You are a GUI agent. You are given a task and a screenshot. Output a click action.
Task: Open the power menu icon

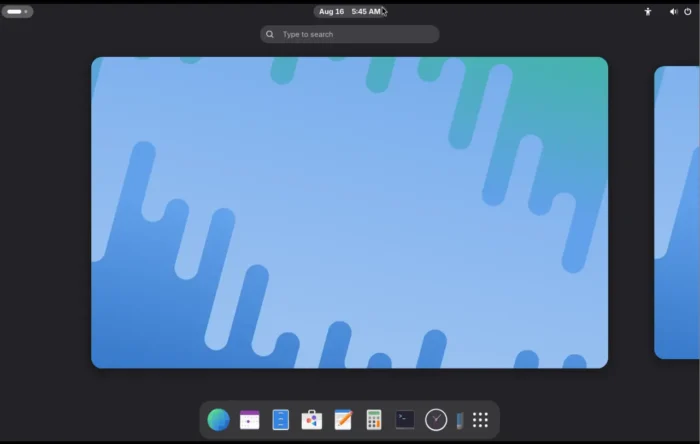[x=688, y=12]
